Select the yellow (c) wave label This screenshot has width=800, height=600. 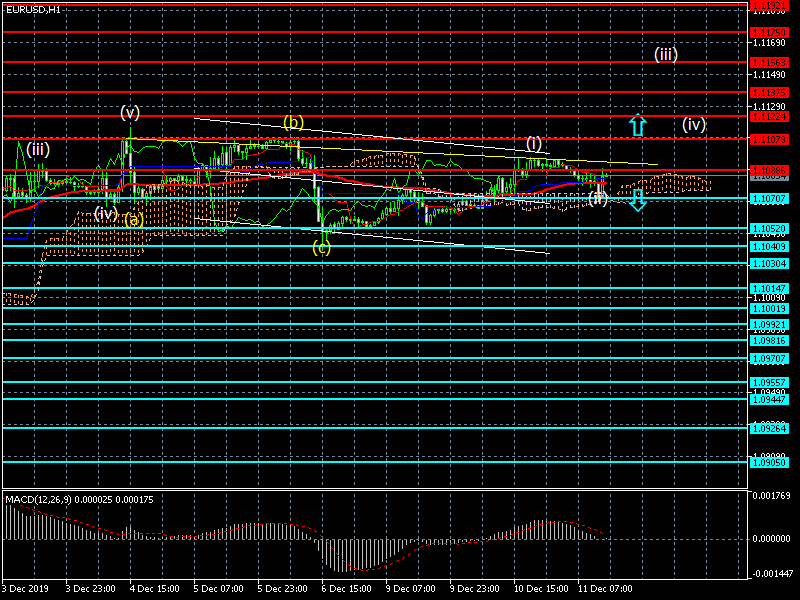click(x=321, y=247)
